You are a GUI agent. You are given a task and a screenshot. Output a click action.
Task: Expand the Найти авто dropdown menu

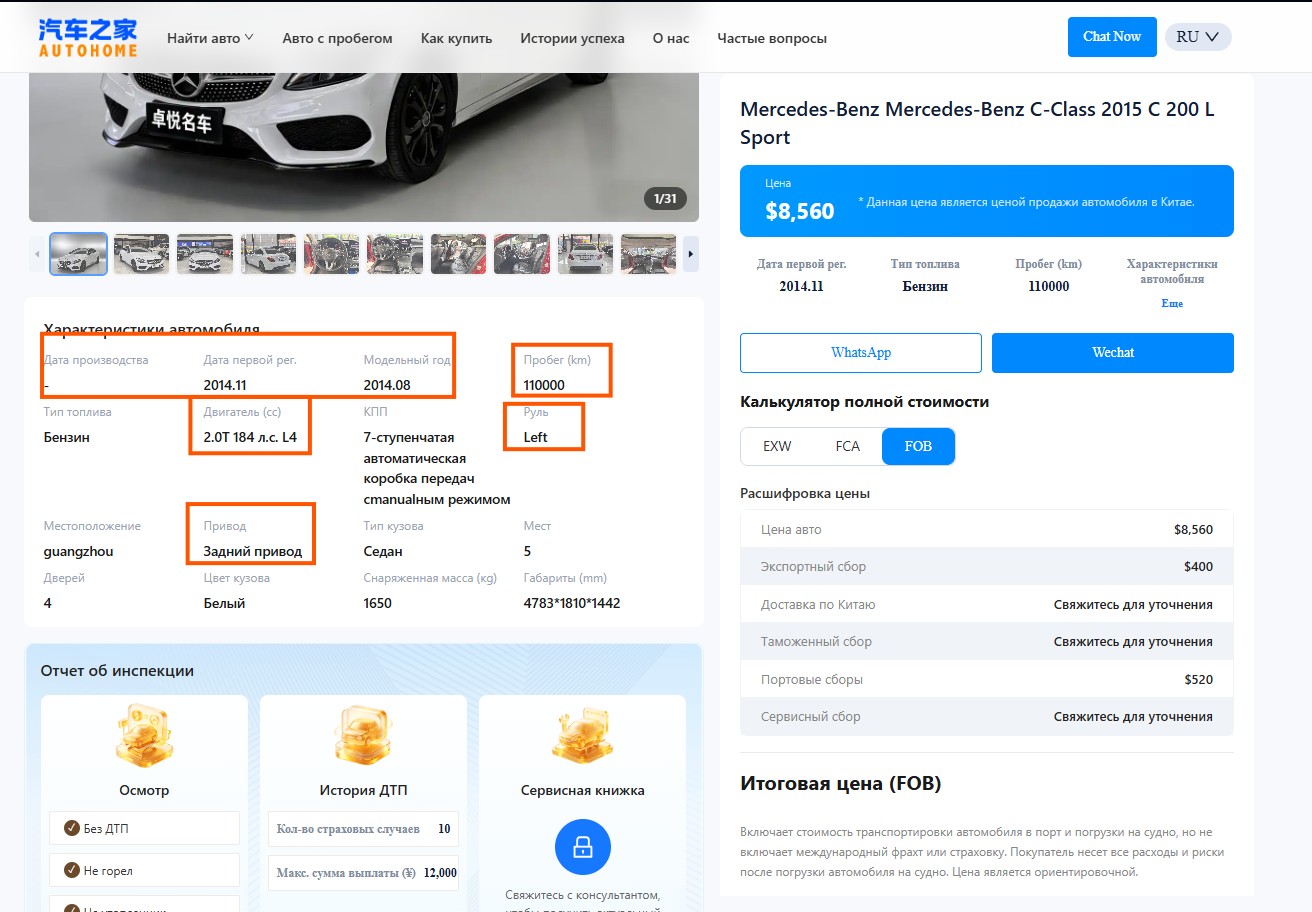pyautogui.click(x=210, y=38)
